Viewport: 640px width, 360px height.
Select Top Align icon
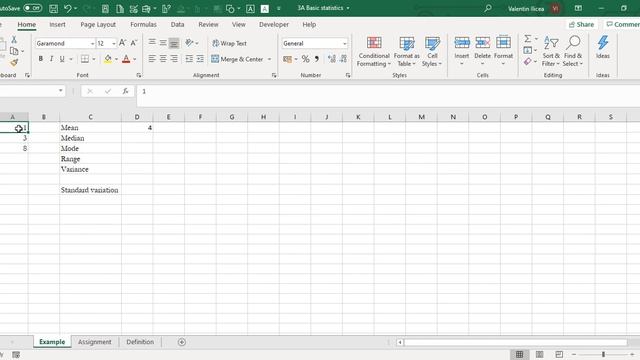click(x=152, y=42)
